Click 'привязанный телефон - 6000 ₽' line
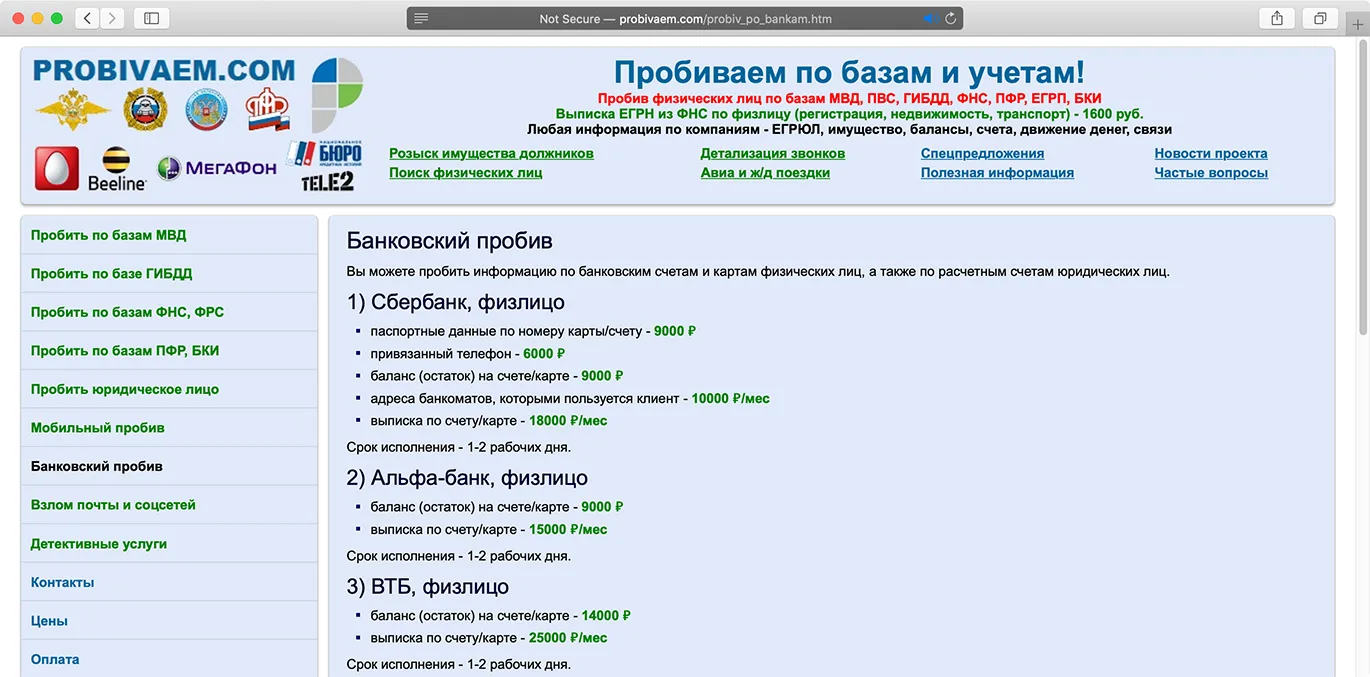The height and width of the screenshot is (677, 1370). [x=467, y=353]
